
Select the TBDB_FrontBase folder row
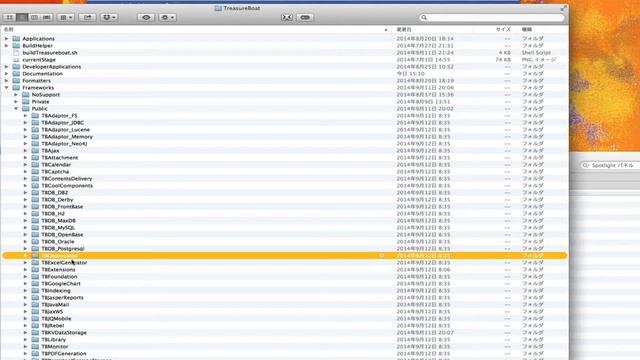284,207
